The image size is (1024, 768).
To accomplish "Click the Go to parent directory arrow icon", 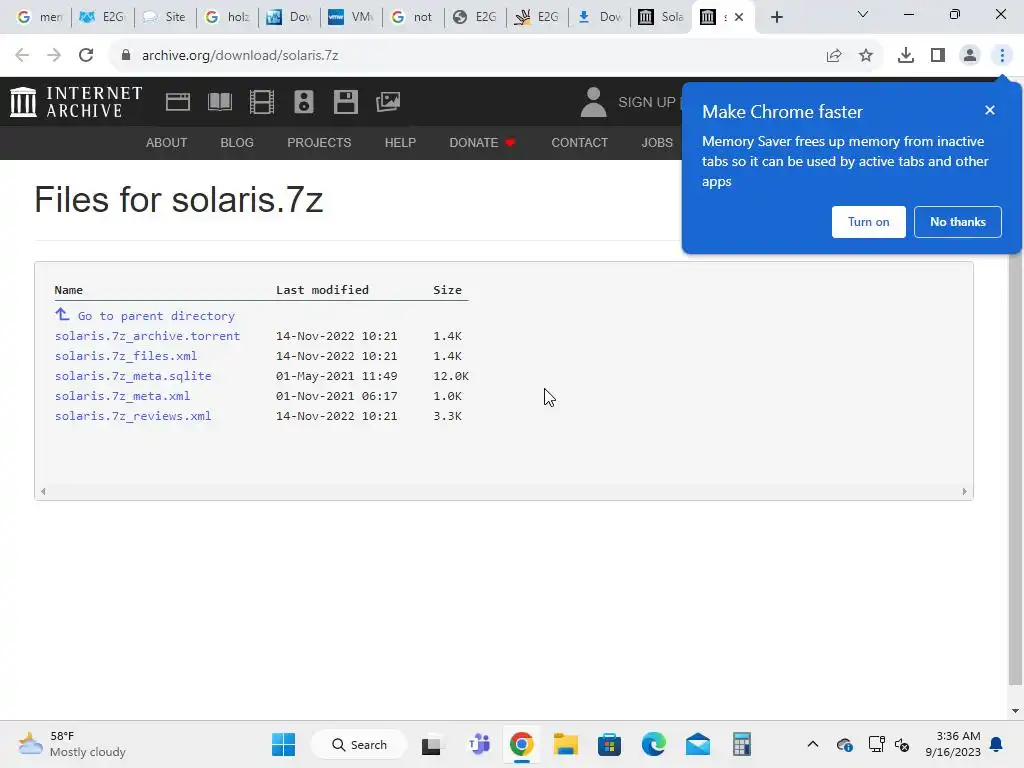I will (62, 315).
